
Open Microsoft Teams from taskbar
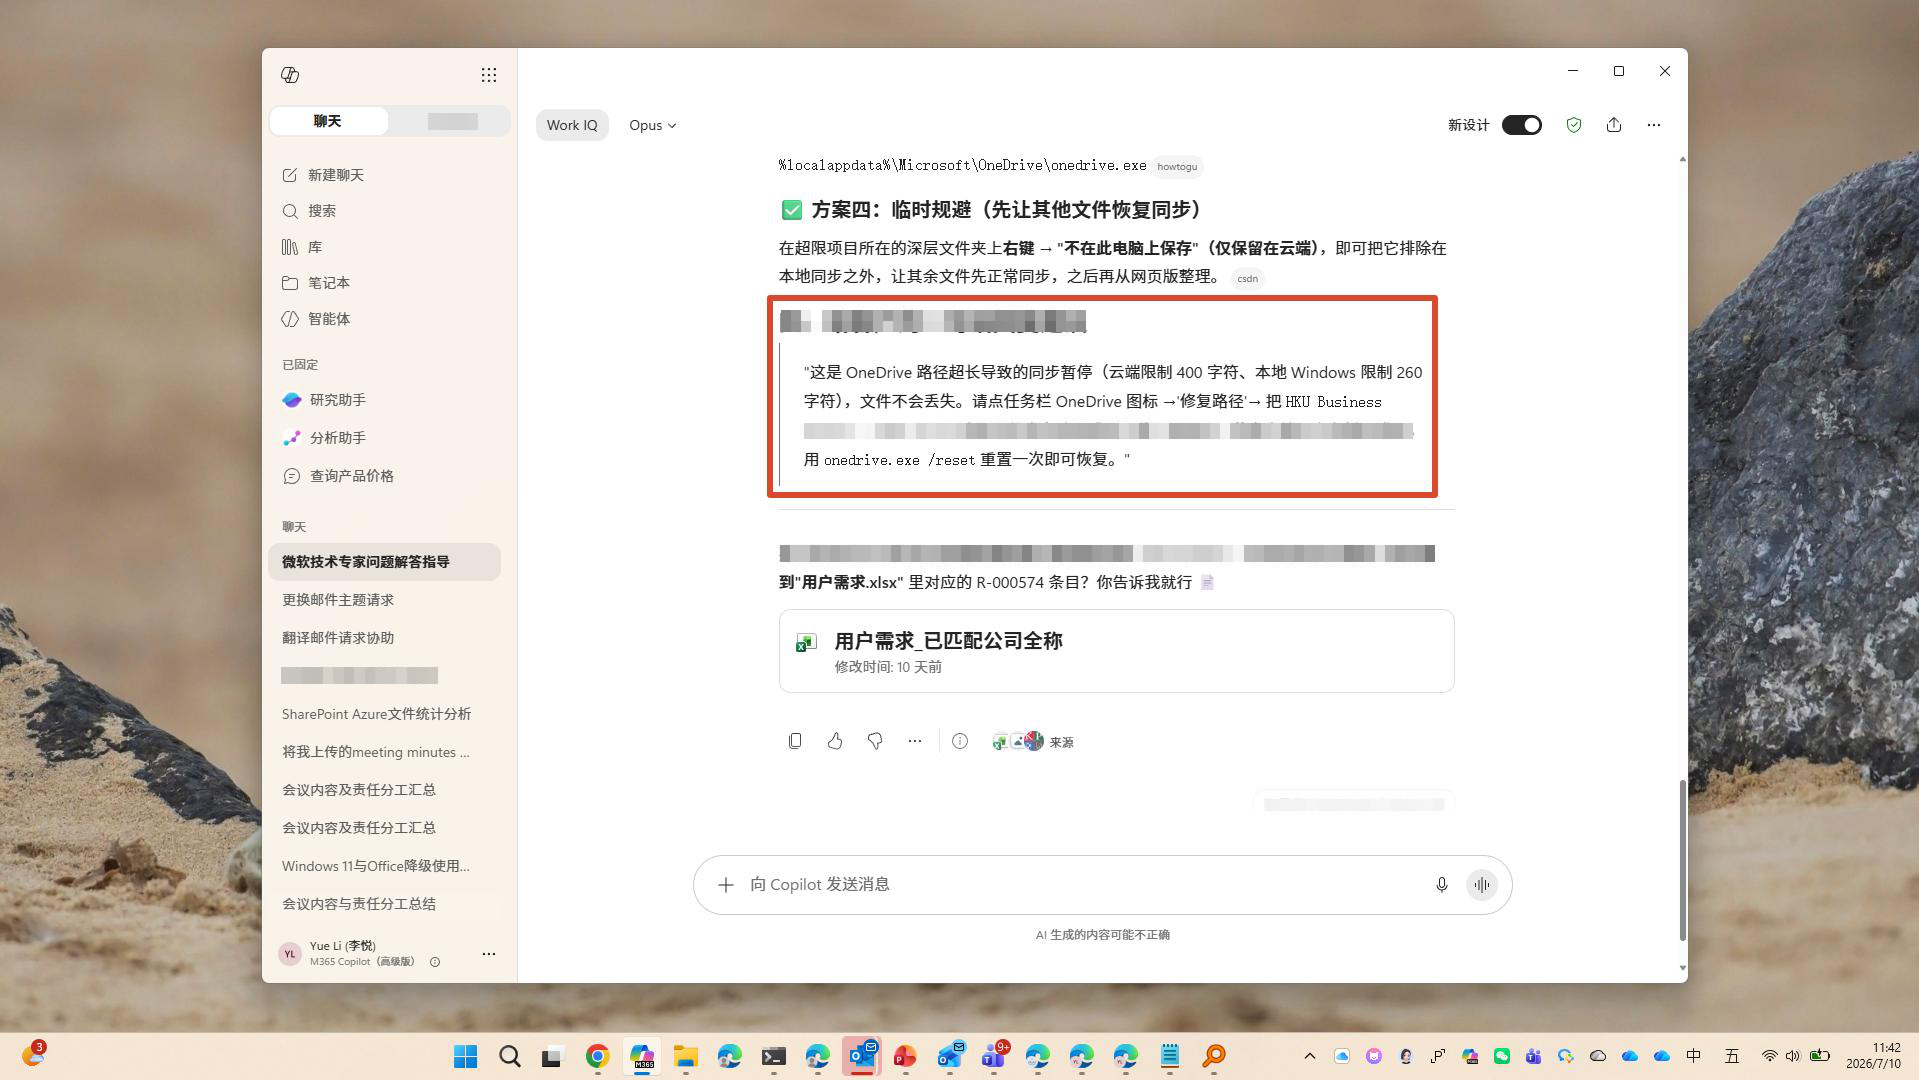[993, 1056]
